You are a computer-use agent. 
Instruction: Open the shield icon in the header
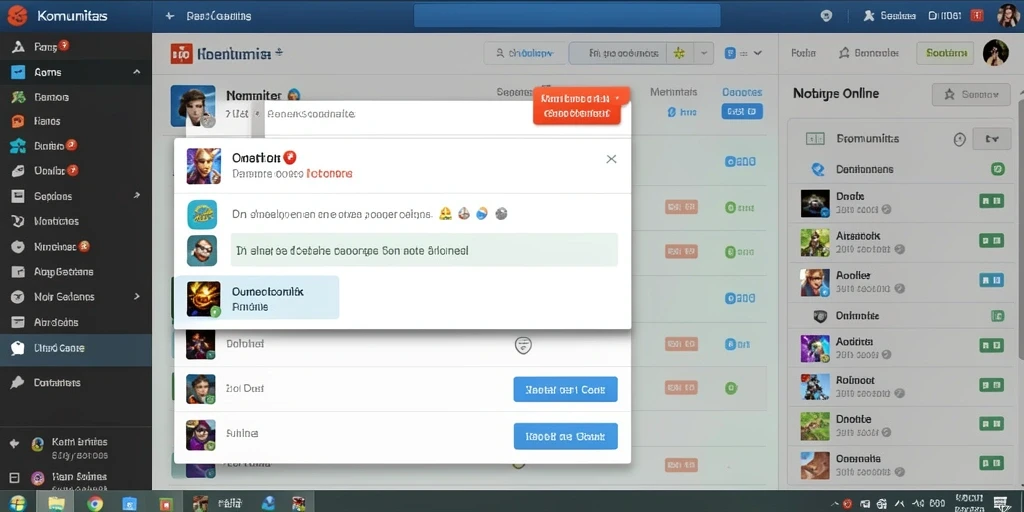pos(826,16)
